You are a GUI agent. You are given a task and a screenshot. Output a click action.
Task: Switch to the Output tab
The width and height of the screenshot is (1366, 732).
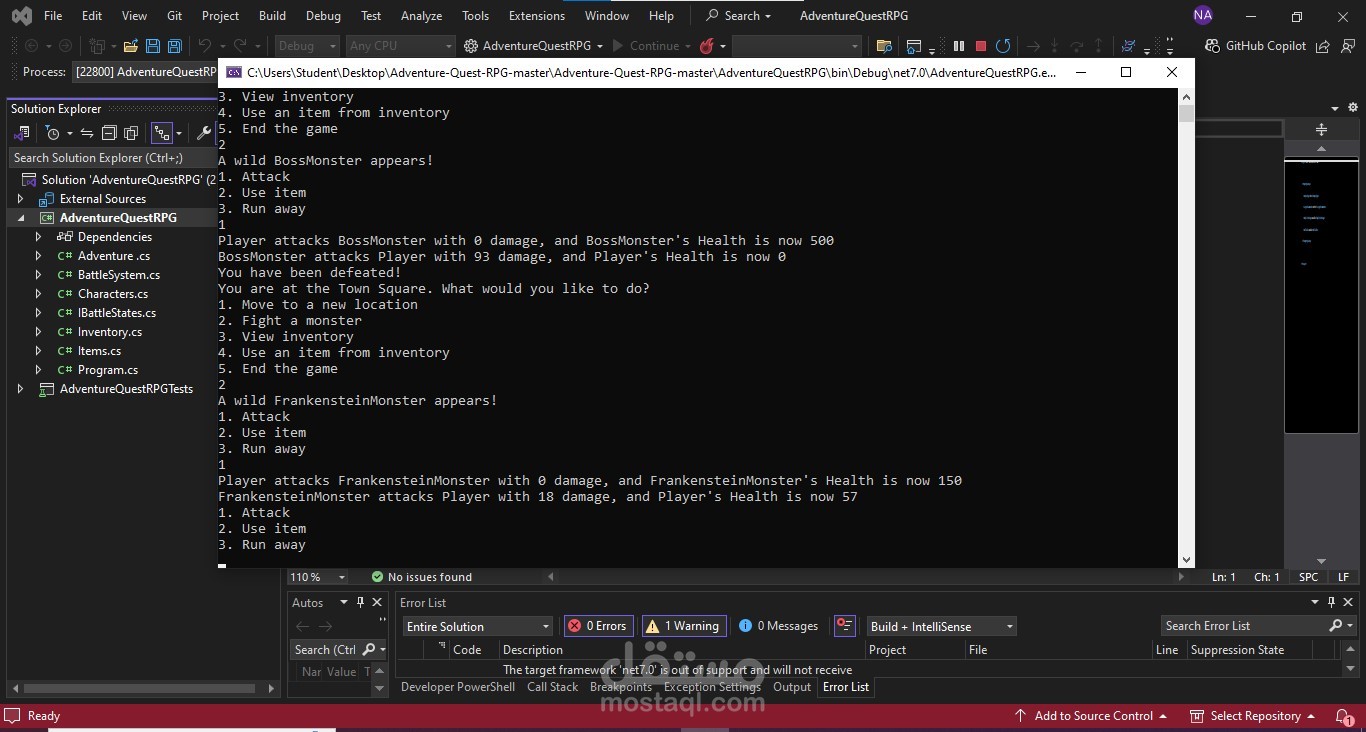pyautogui.click(x=792, y=687)
